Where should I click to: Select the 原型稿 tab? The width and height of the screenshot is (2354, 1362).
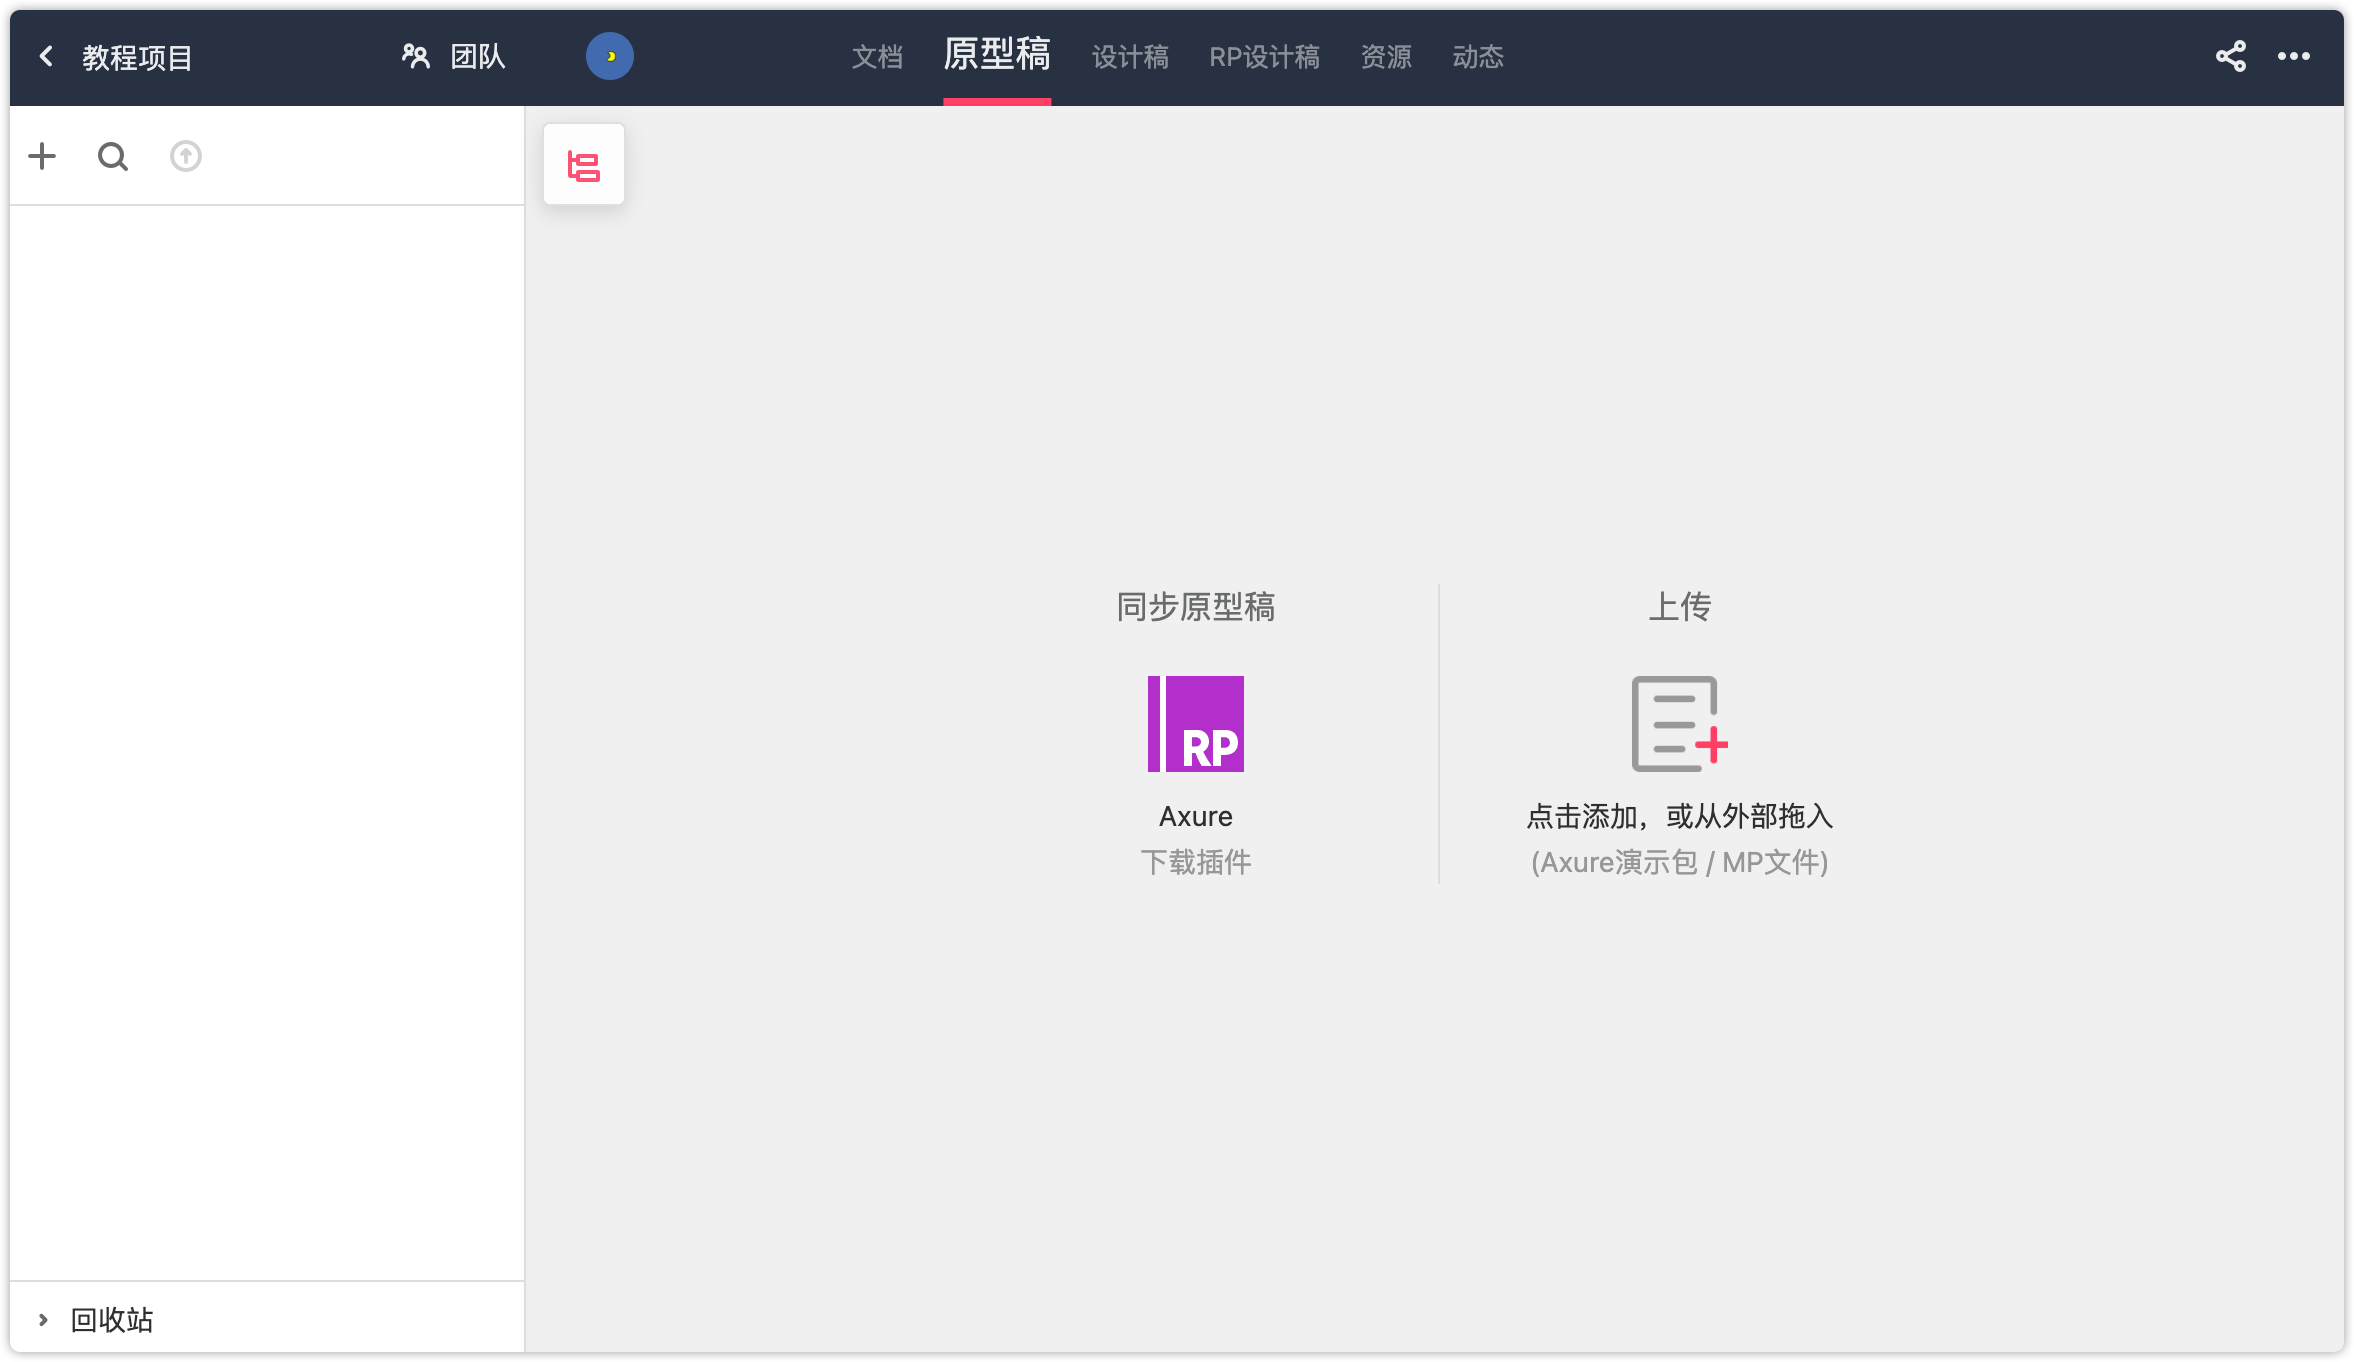[997, 55]
